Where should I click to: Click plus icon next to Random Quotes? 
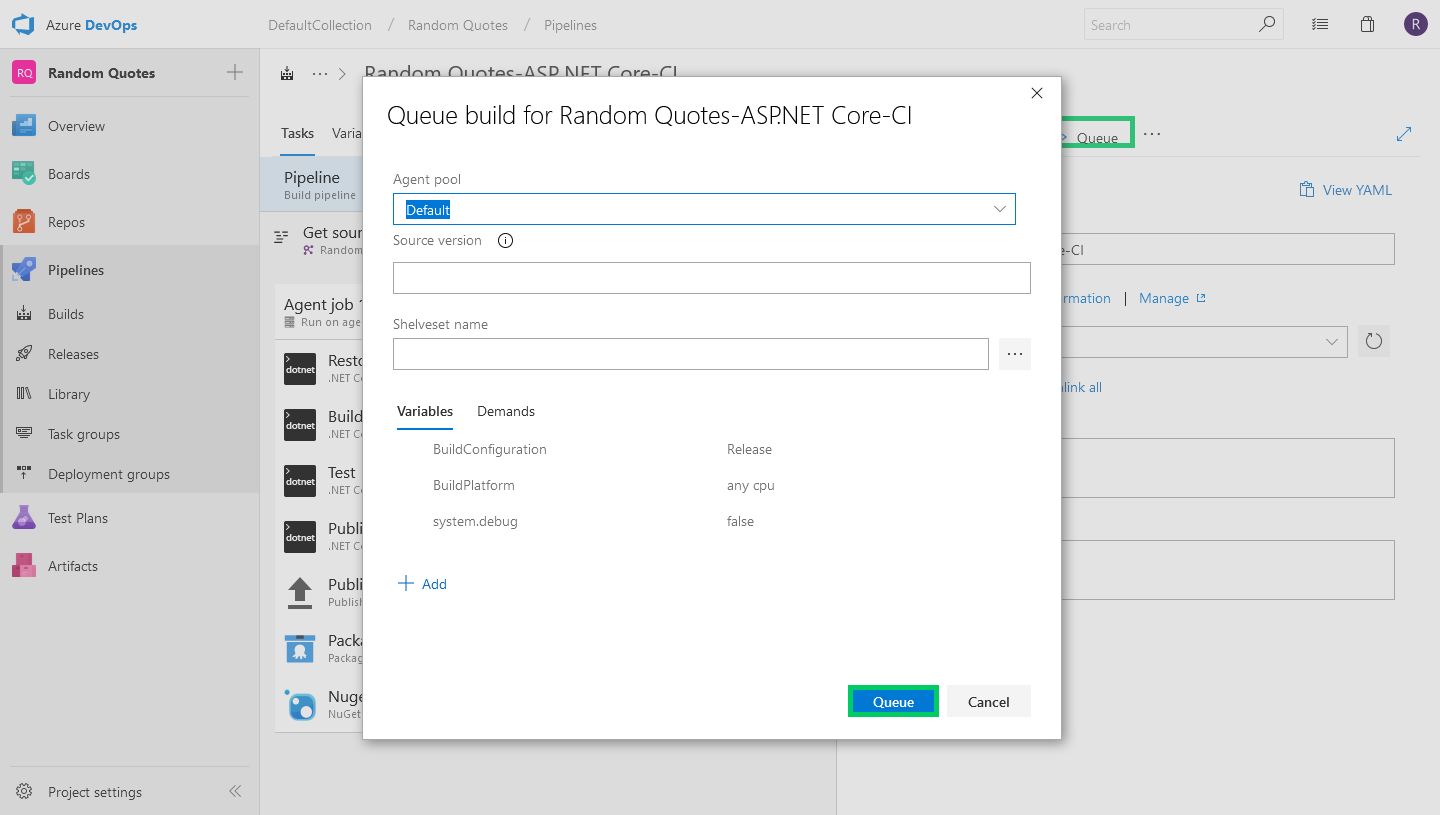(235, 72)
